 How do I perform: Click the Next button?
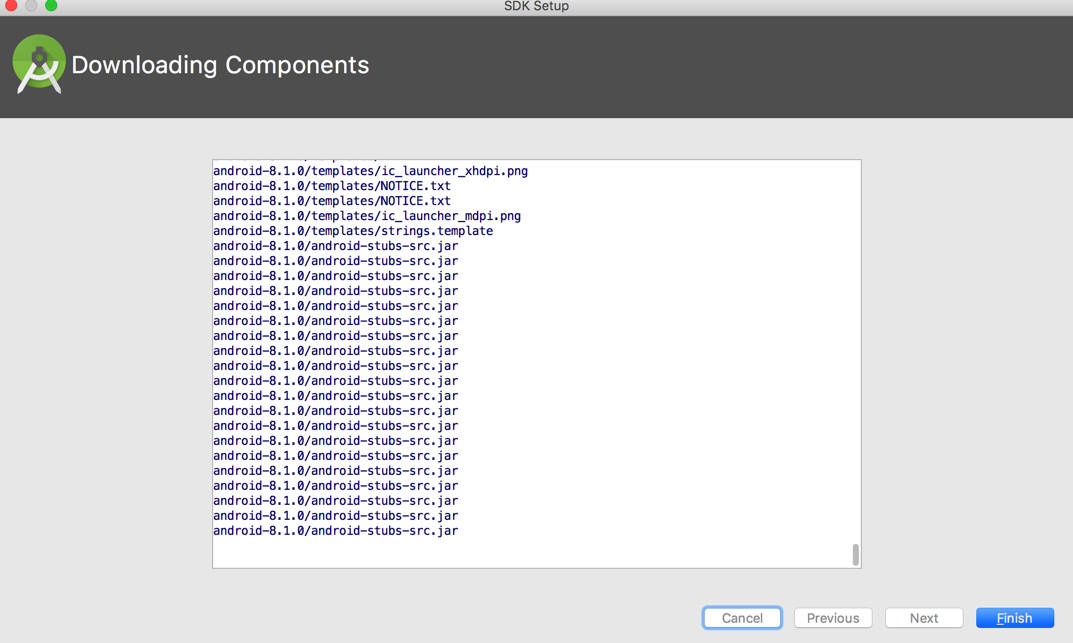(924, 618)
